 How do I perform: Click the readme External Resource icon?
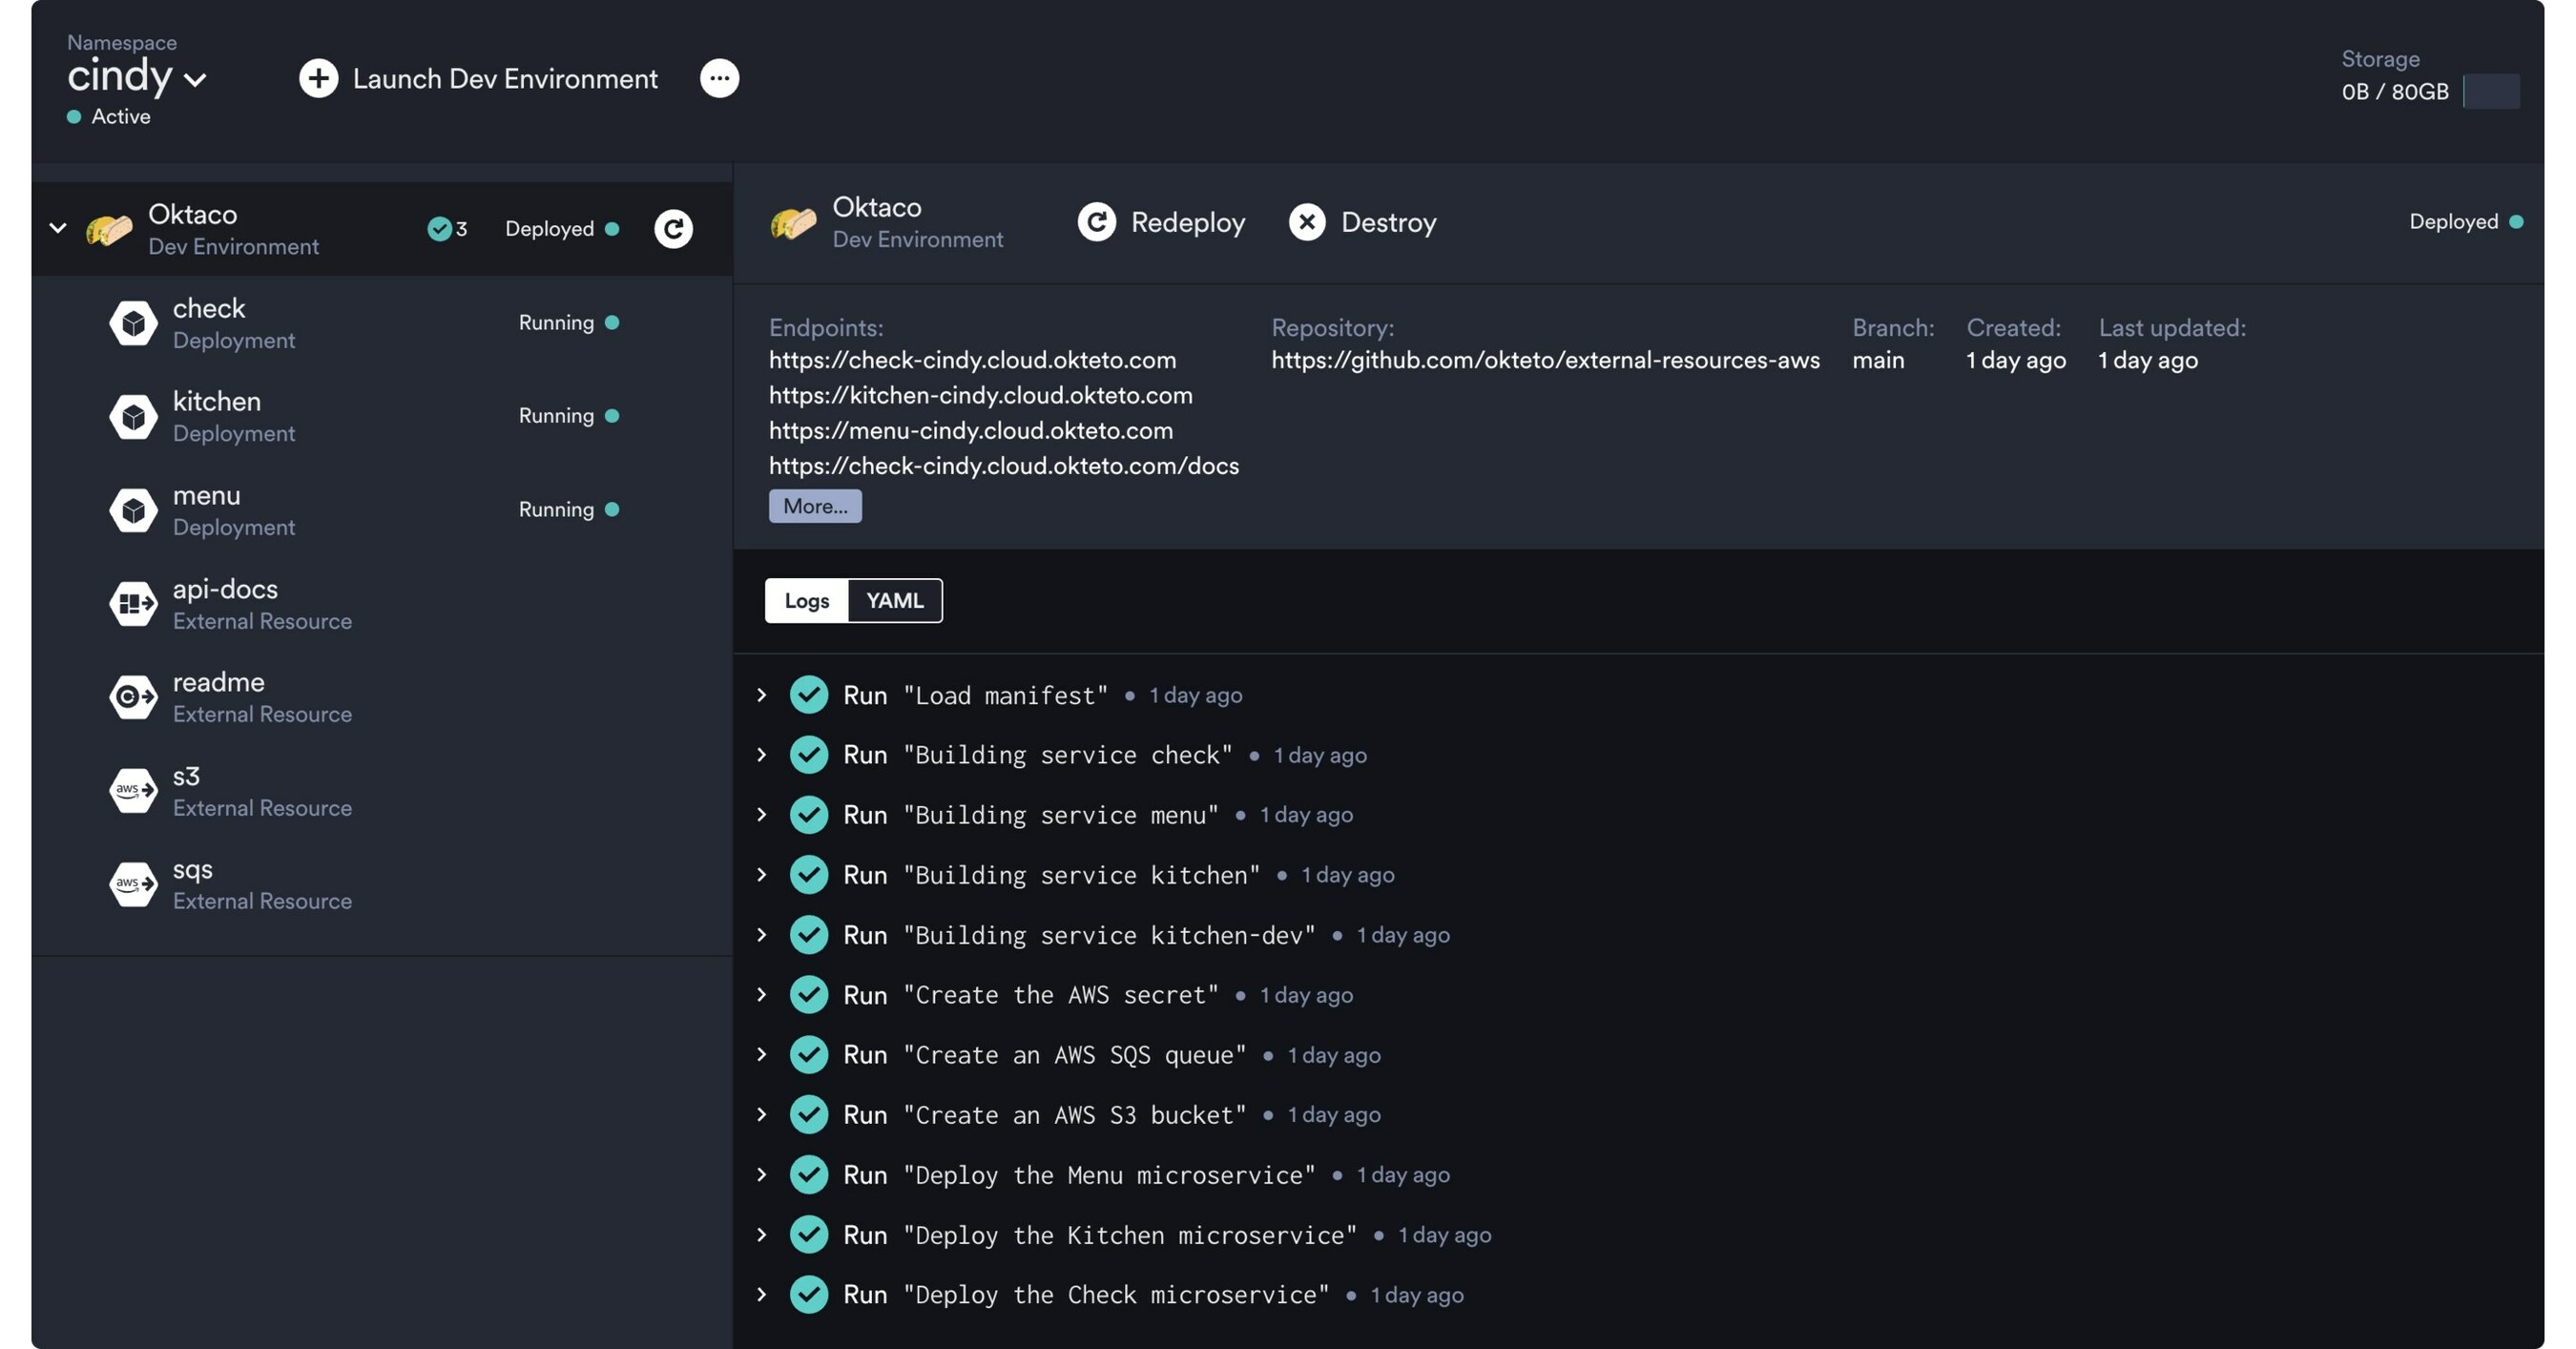(133, 696)
